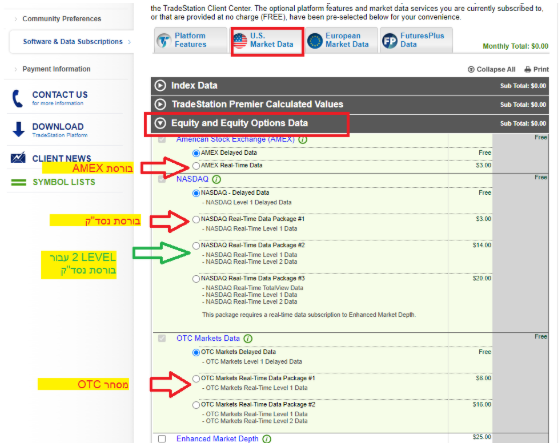560x443 pixels.
Task: Open Community Preferences in sidebar
Action: tap(62, 19)
